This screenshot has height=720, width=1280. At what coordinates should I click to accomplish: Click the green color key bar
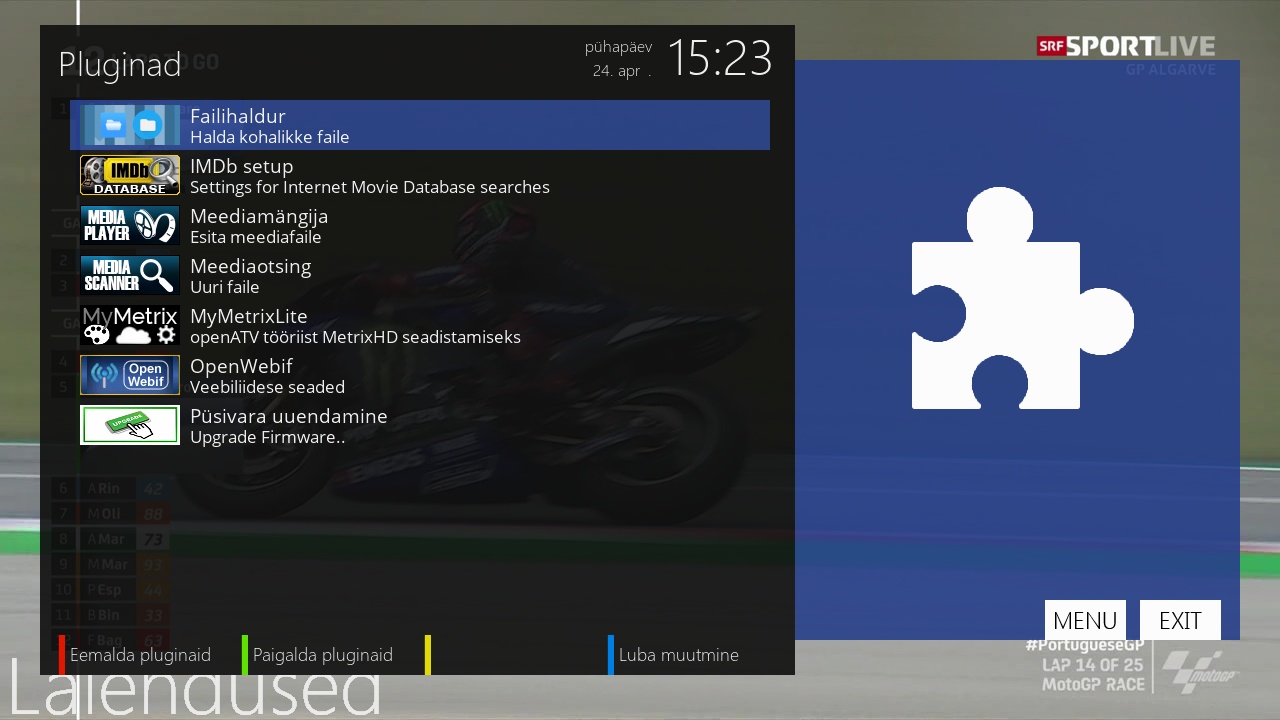(x=245, y=655)
